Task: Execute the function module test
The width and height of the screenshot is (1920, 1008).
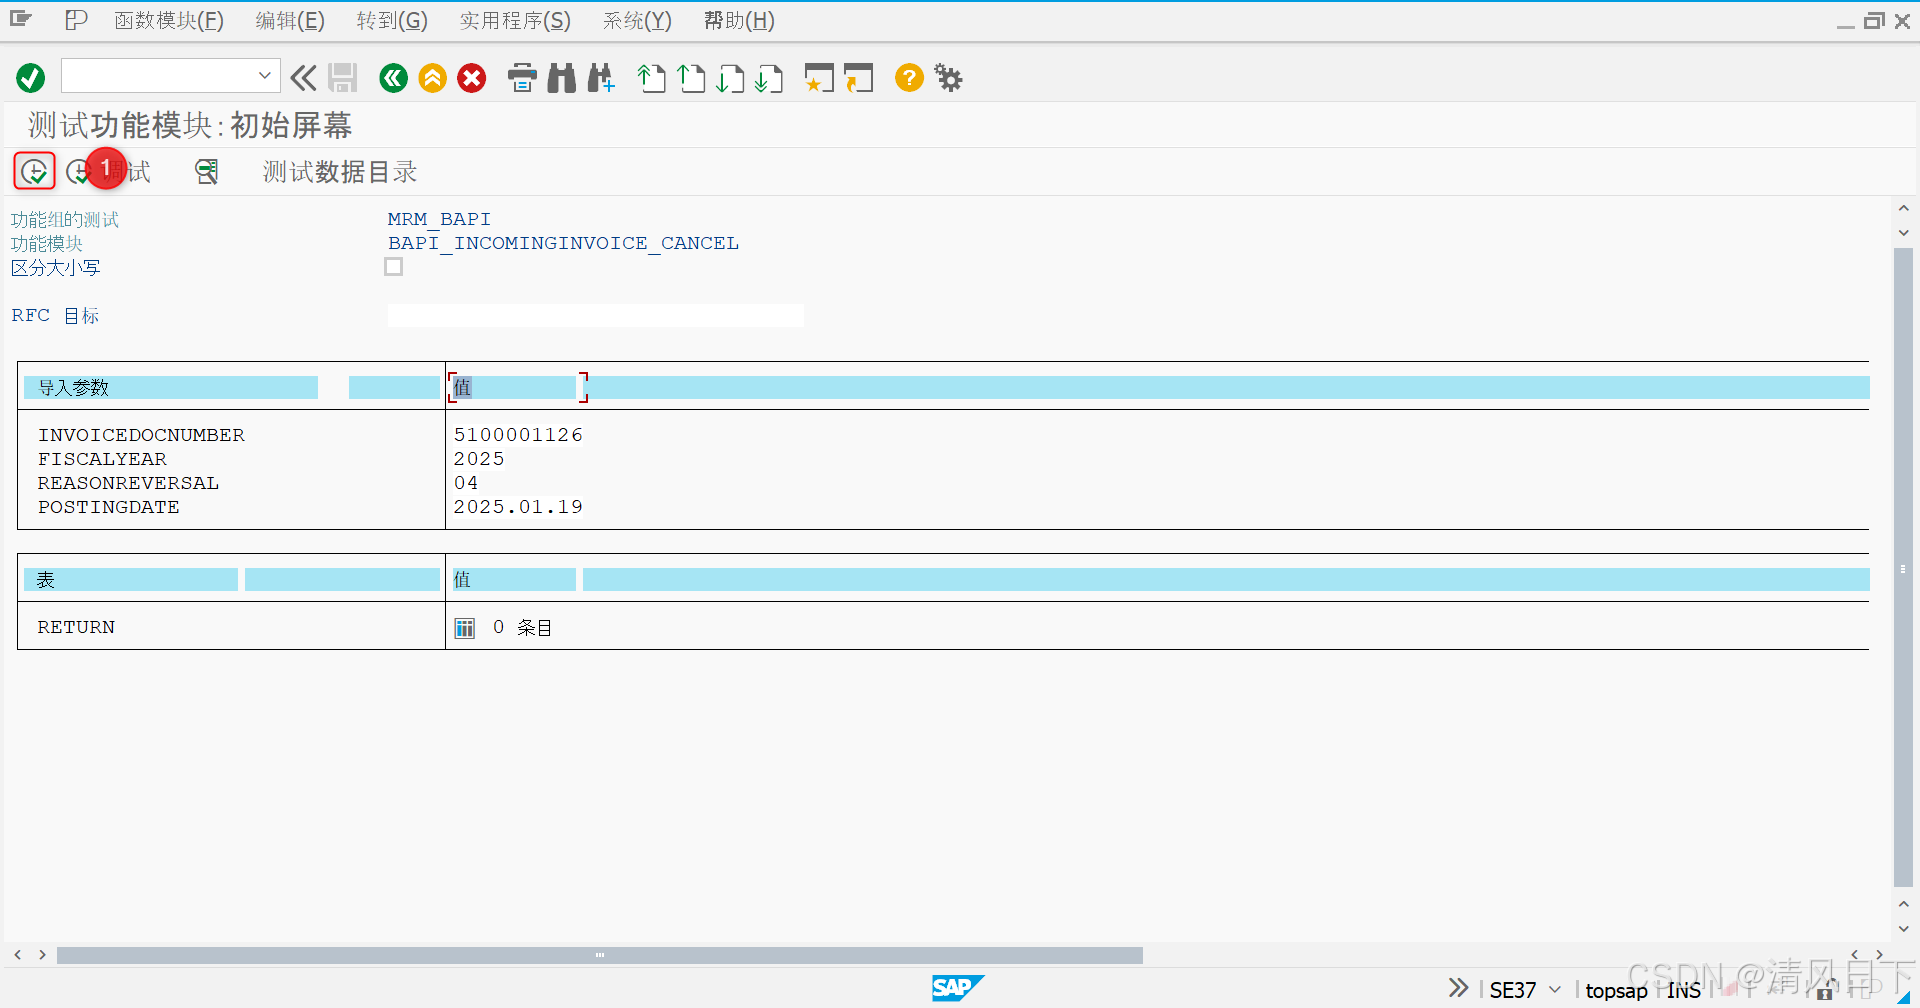Action: point(34,170)
